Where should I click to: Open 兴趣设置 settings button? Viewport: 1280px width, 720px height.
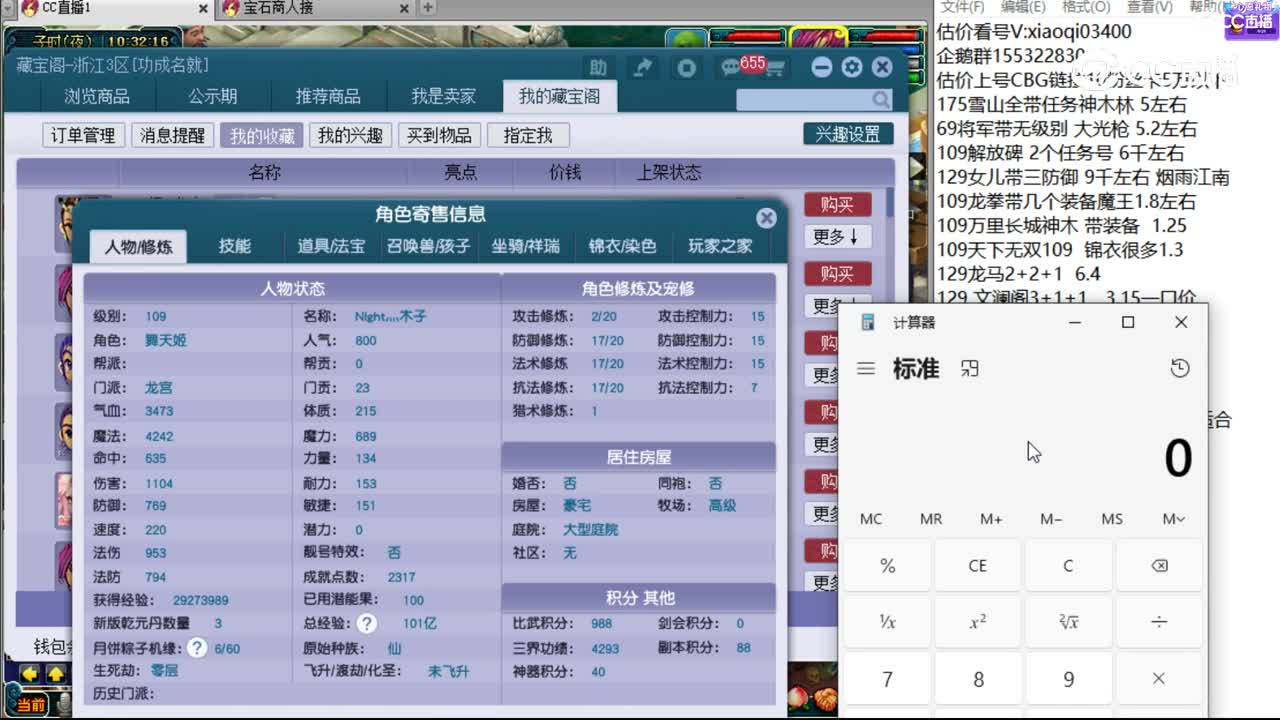(848, 134)
